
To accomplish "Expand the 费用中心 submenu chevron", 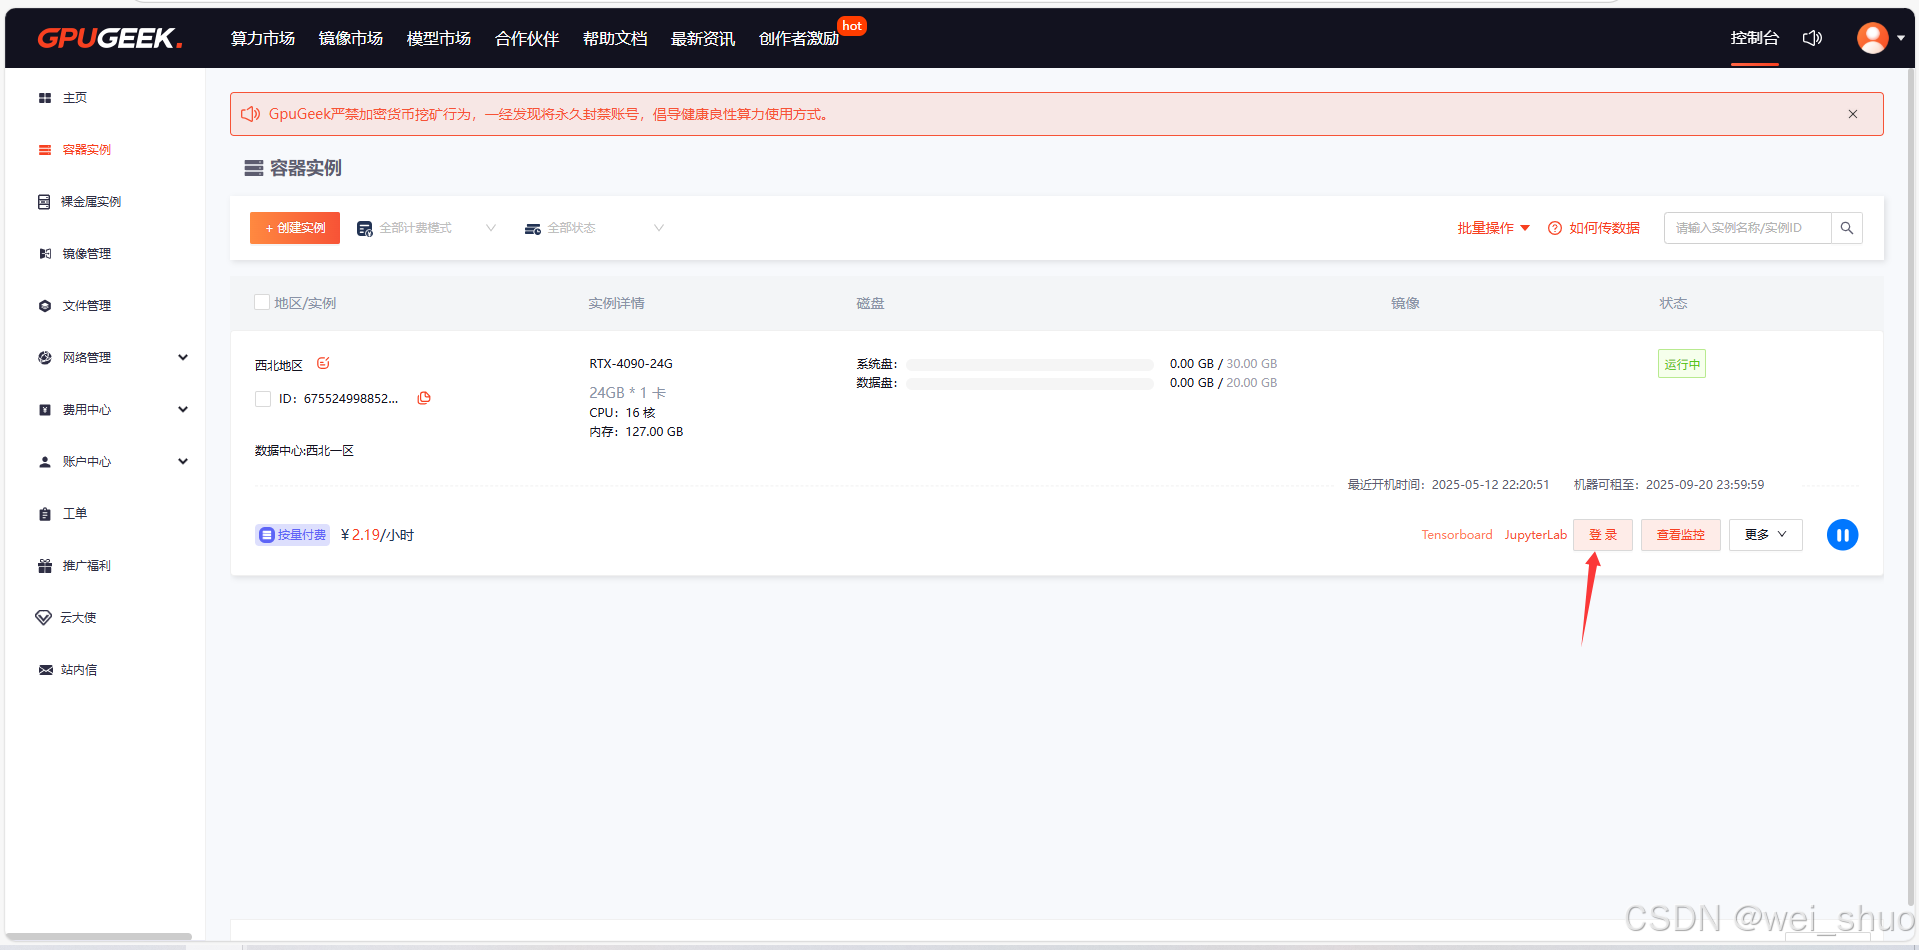I will pos(183,410).
